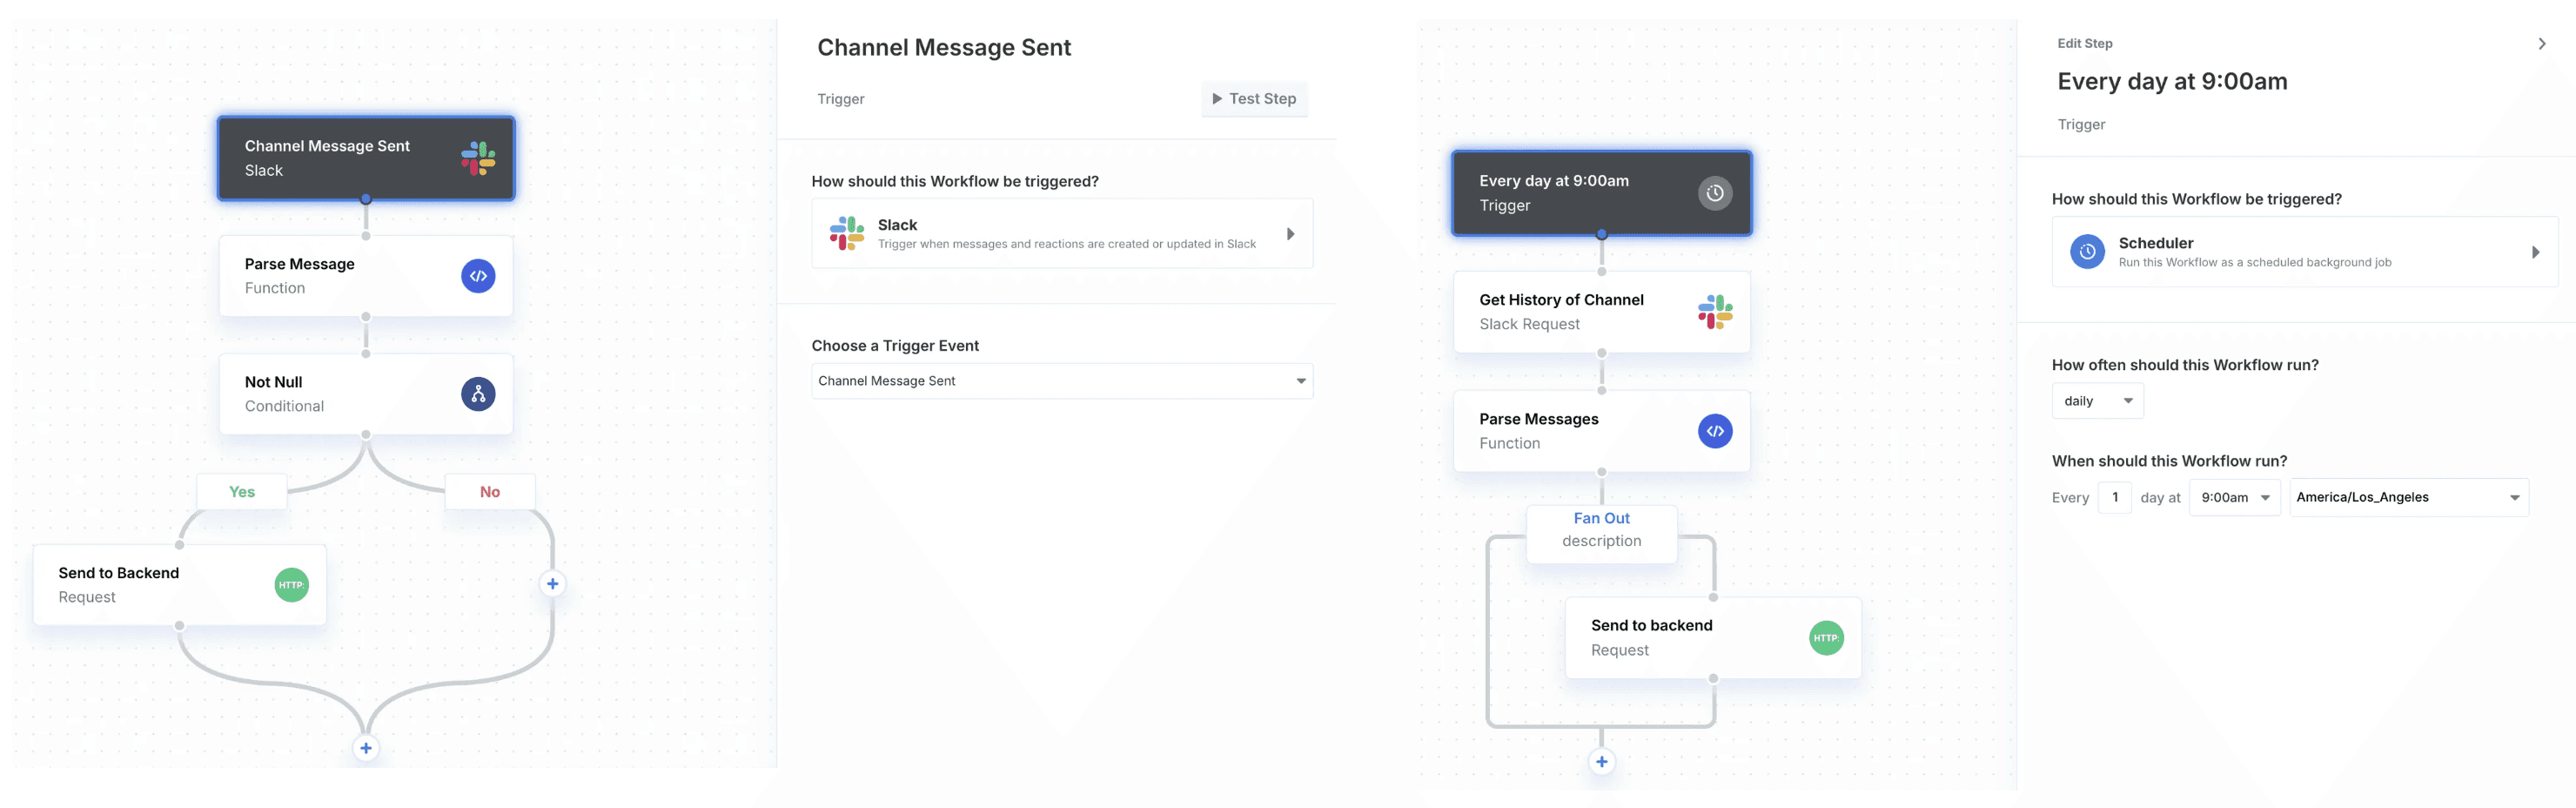Open the 9:00am time dropdown

click(2234, 498)
